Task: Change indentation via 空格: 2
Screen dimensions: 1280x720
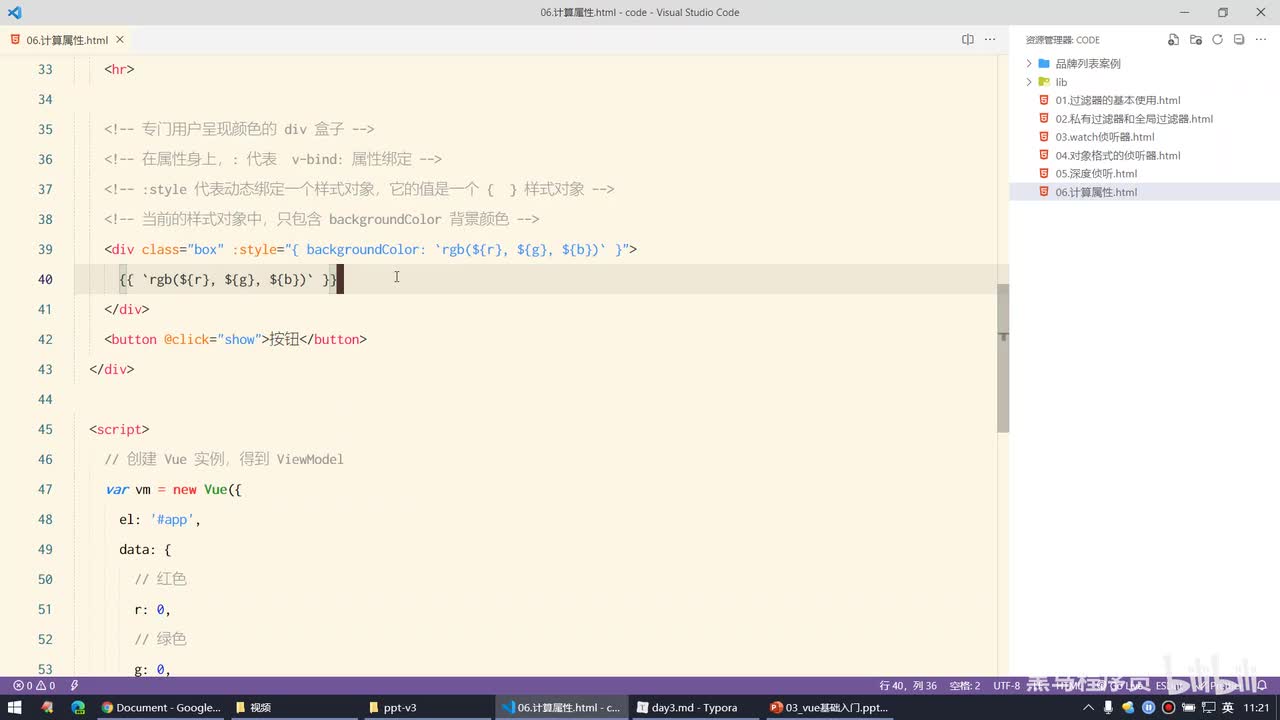Action: pyautogui.click(x=965, y=686)
